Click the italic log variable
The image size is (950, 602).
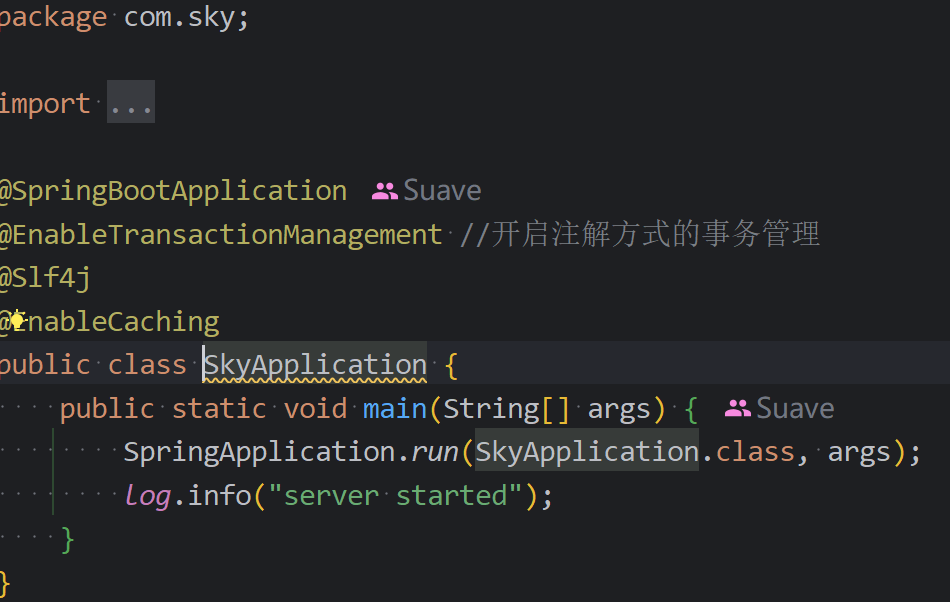[x=148, y=496]
